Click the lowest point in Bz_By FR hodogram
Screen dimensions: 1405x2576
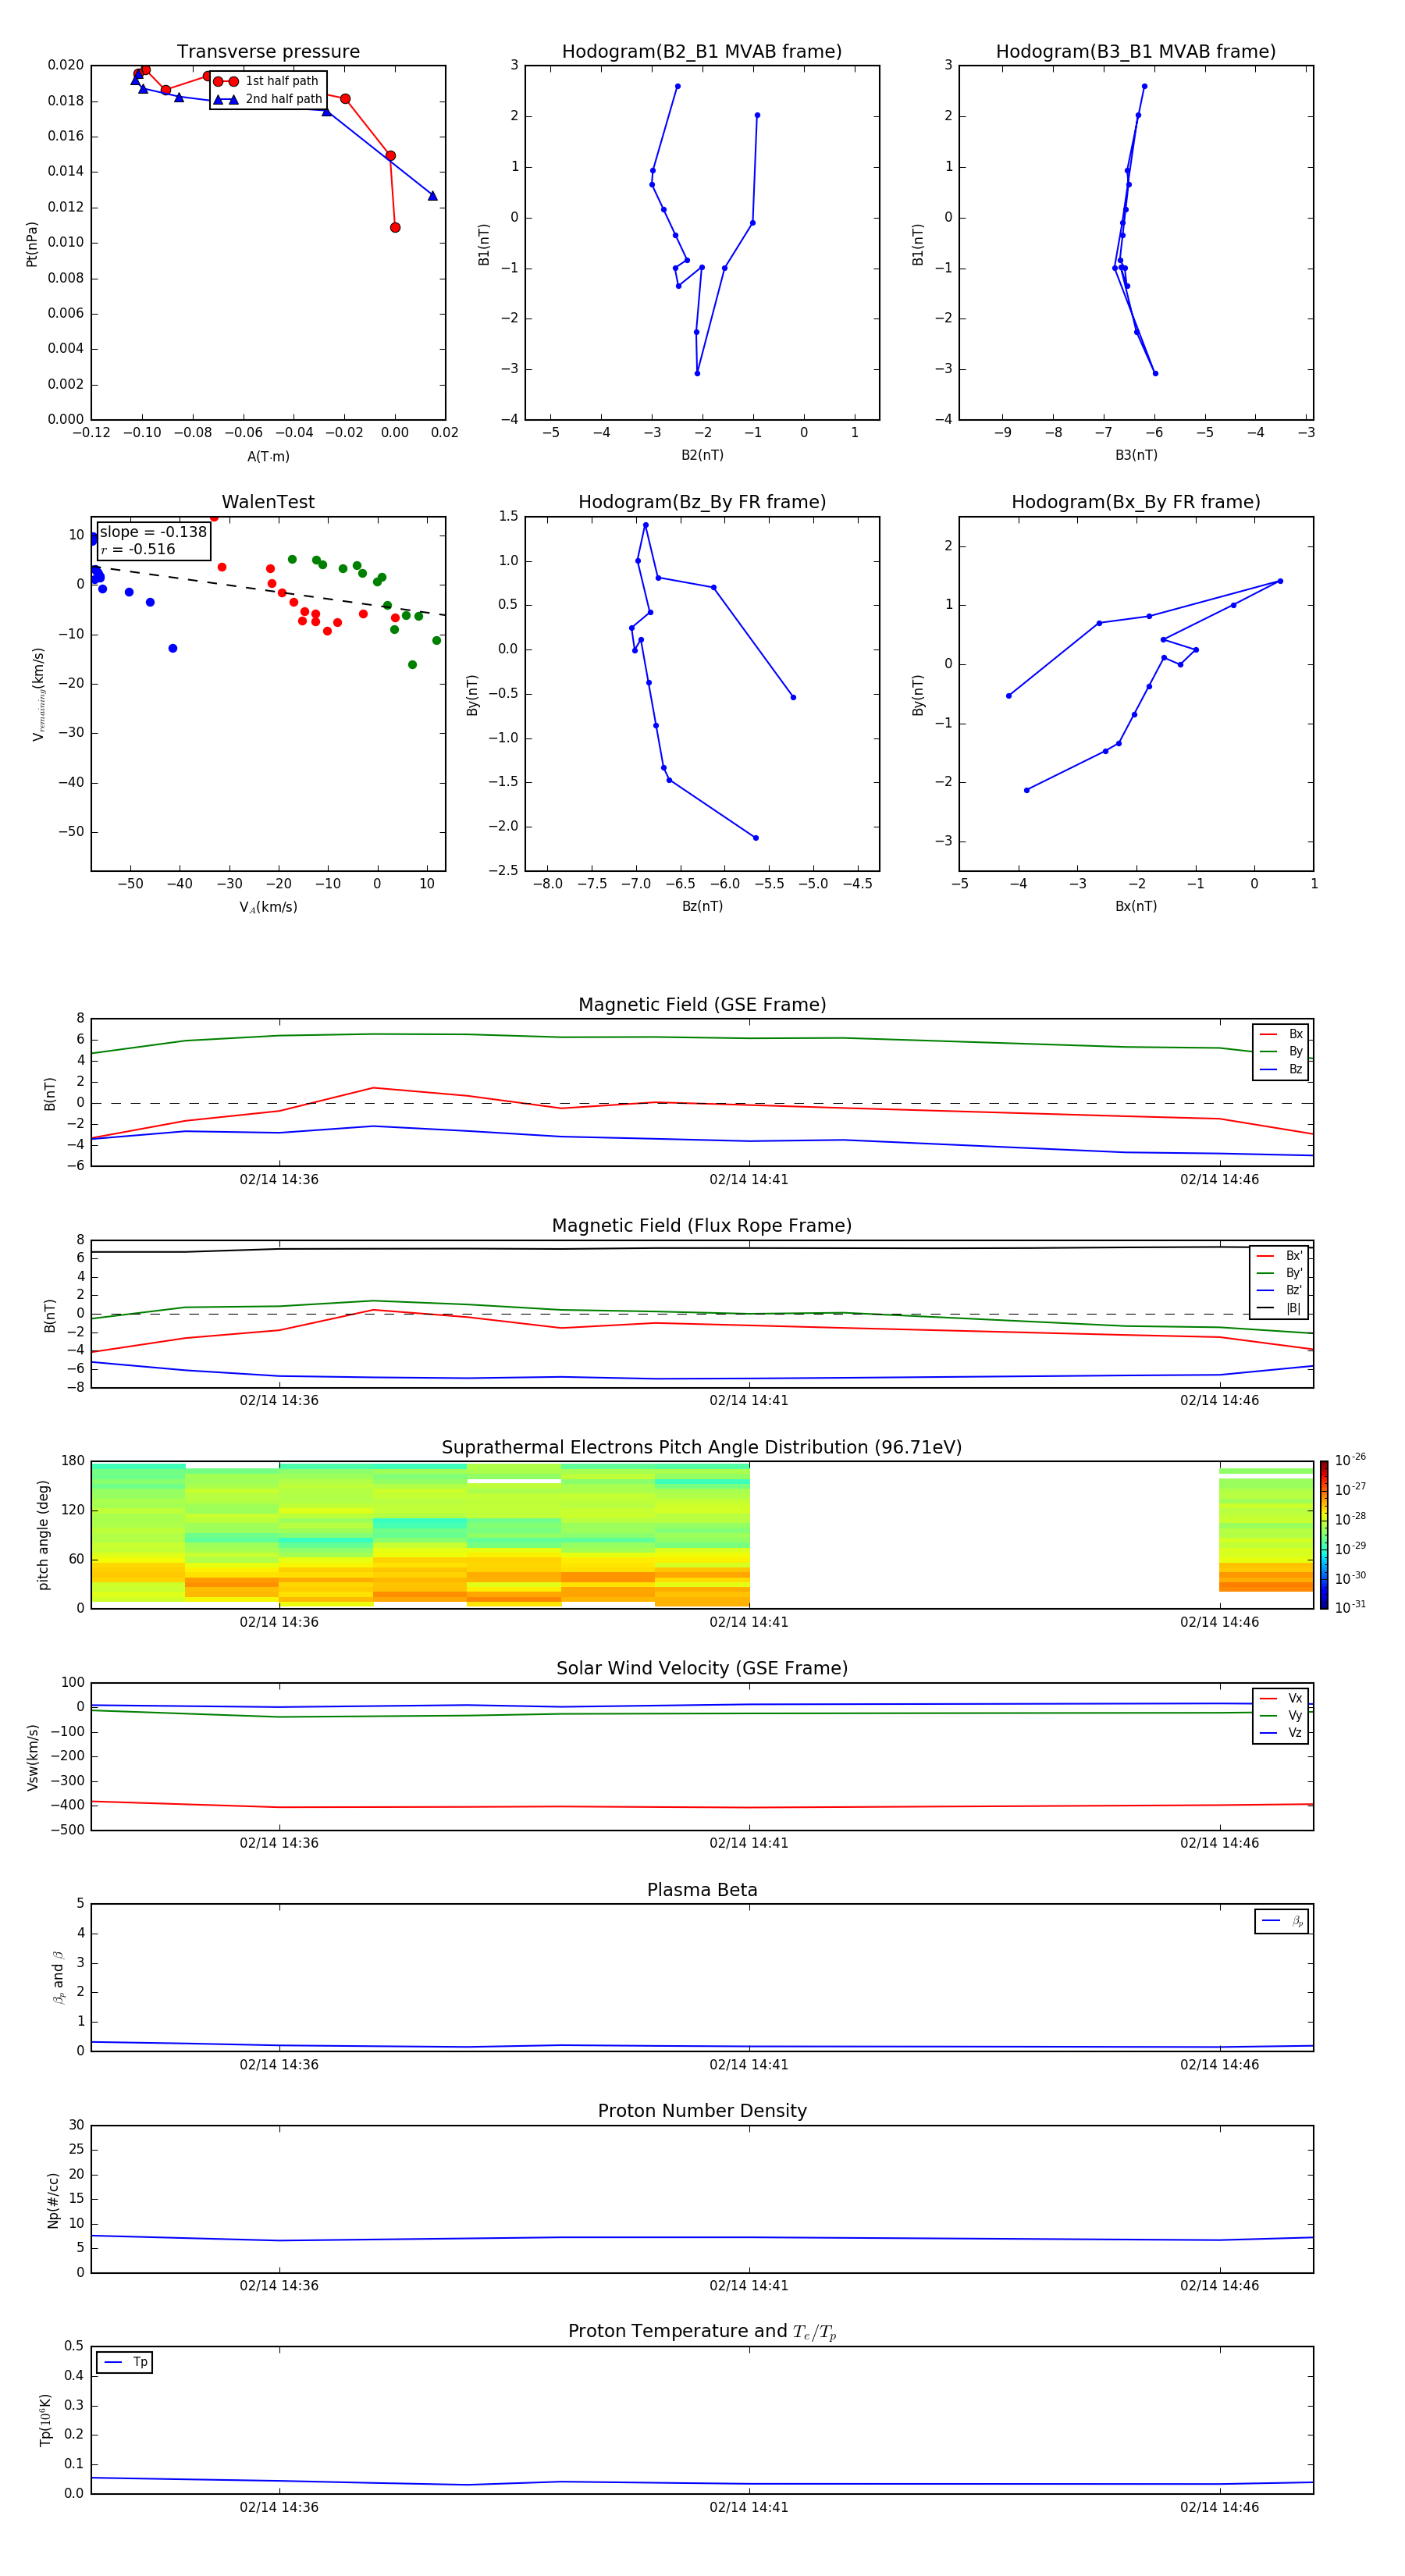coord(755,838)
